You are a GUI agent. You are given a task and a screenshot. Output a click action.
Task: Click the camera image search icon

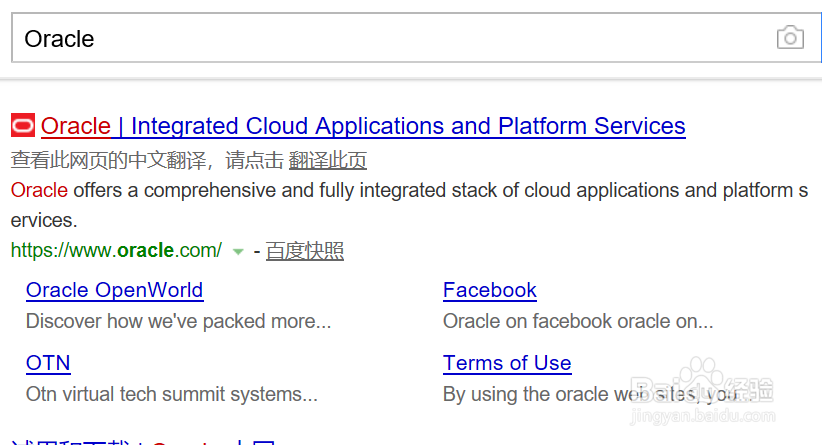(x=790, y=37)
